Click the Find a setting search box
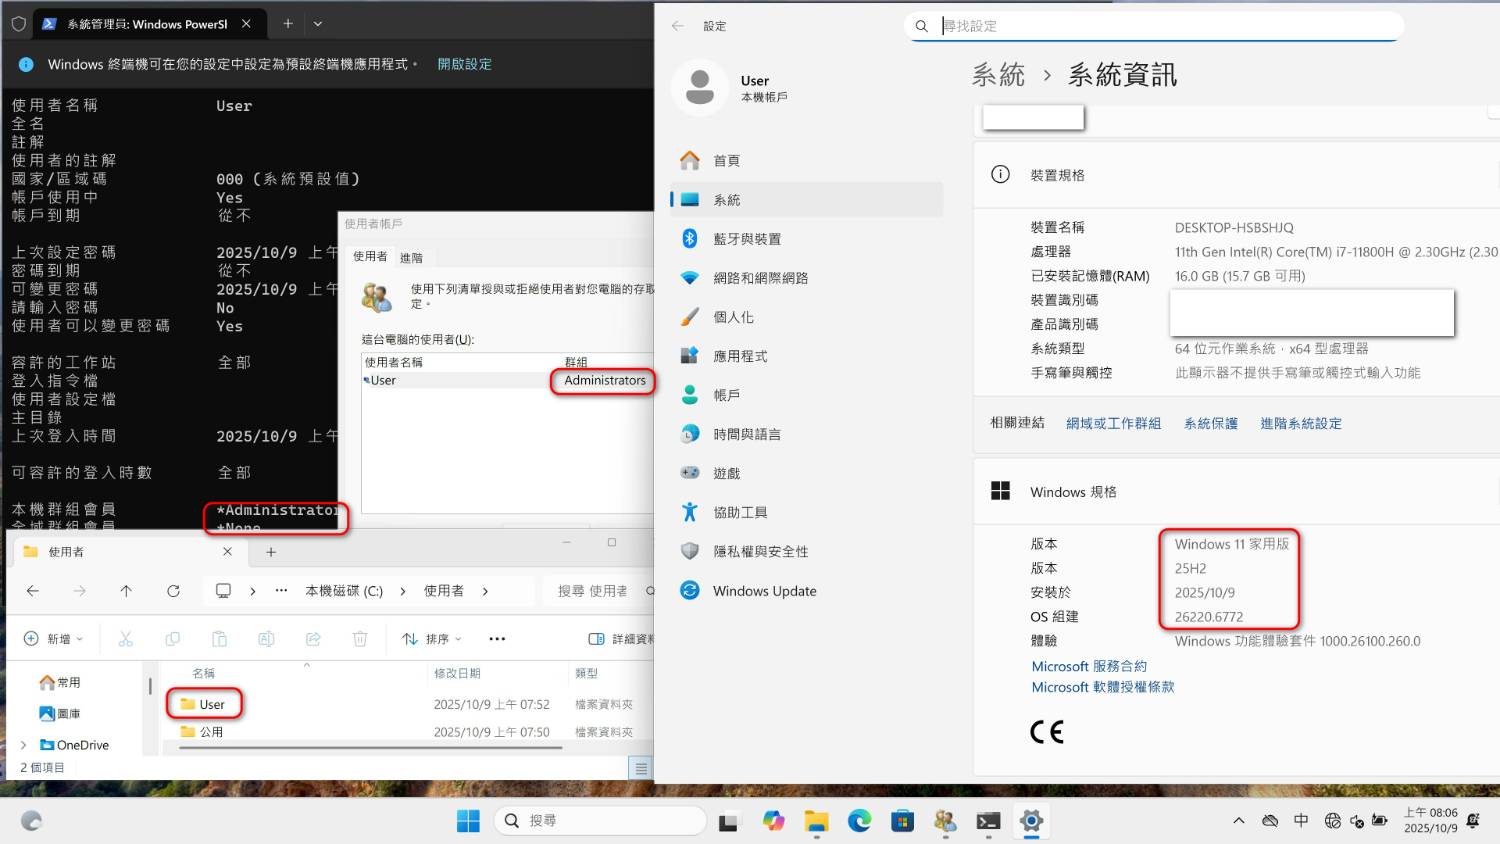 [x=1160, y=26]
